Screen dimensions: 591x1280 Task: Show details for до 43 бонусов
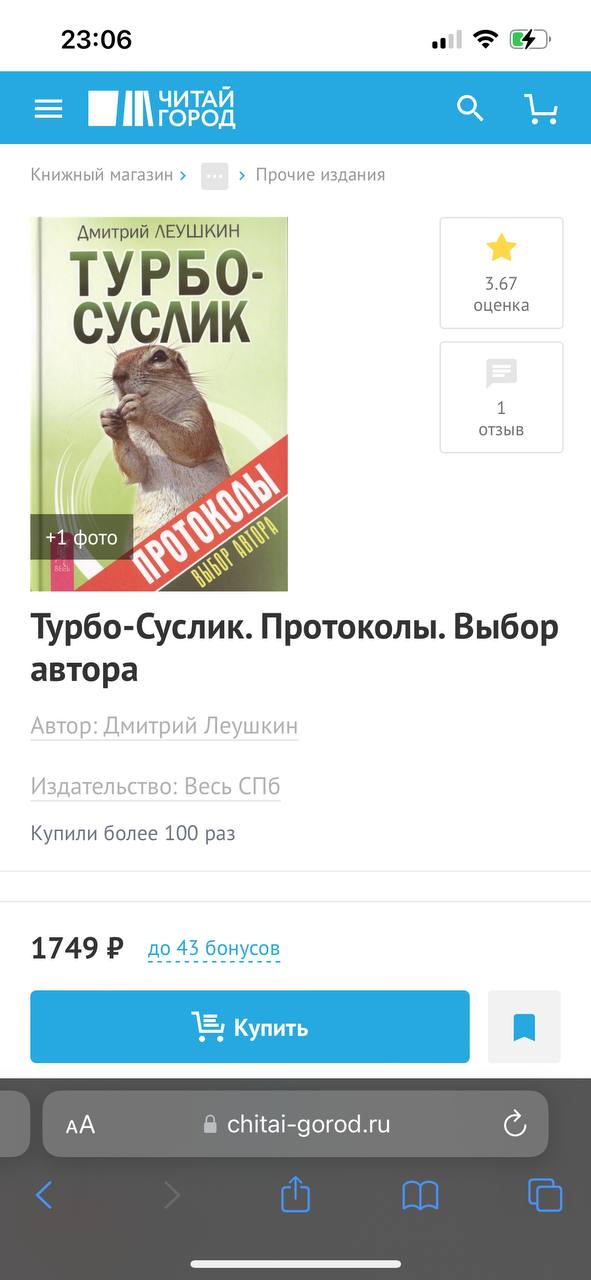coord(214,949)
